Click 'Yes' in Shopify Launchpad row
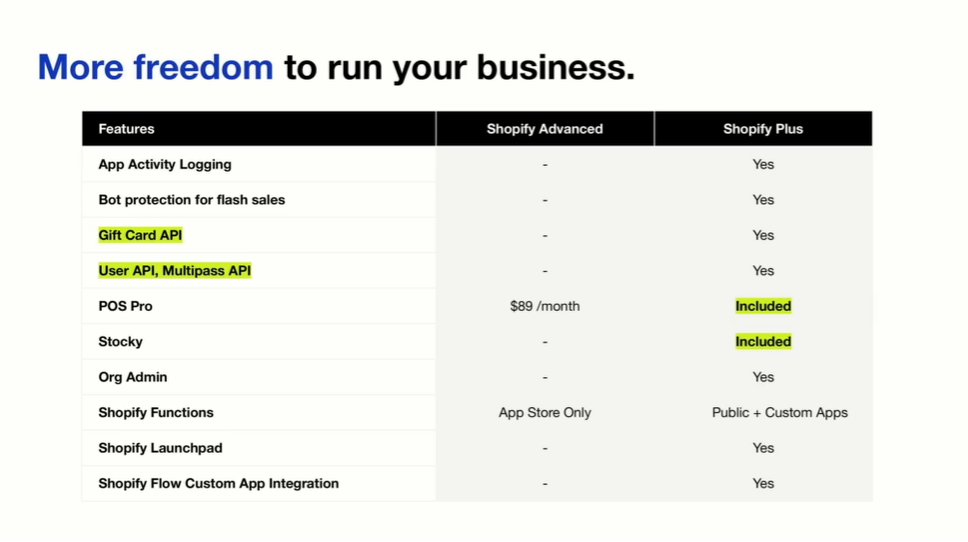The height and width of the screenshot is (542, 968). point(763,448)
